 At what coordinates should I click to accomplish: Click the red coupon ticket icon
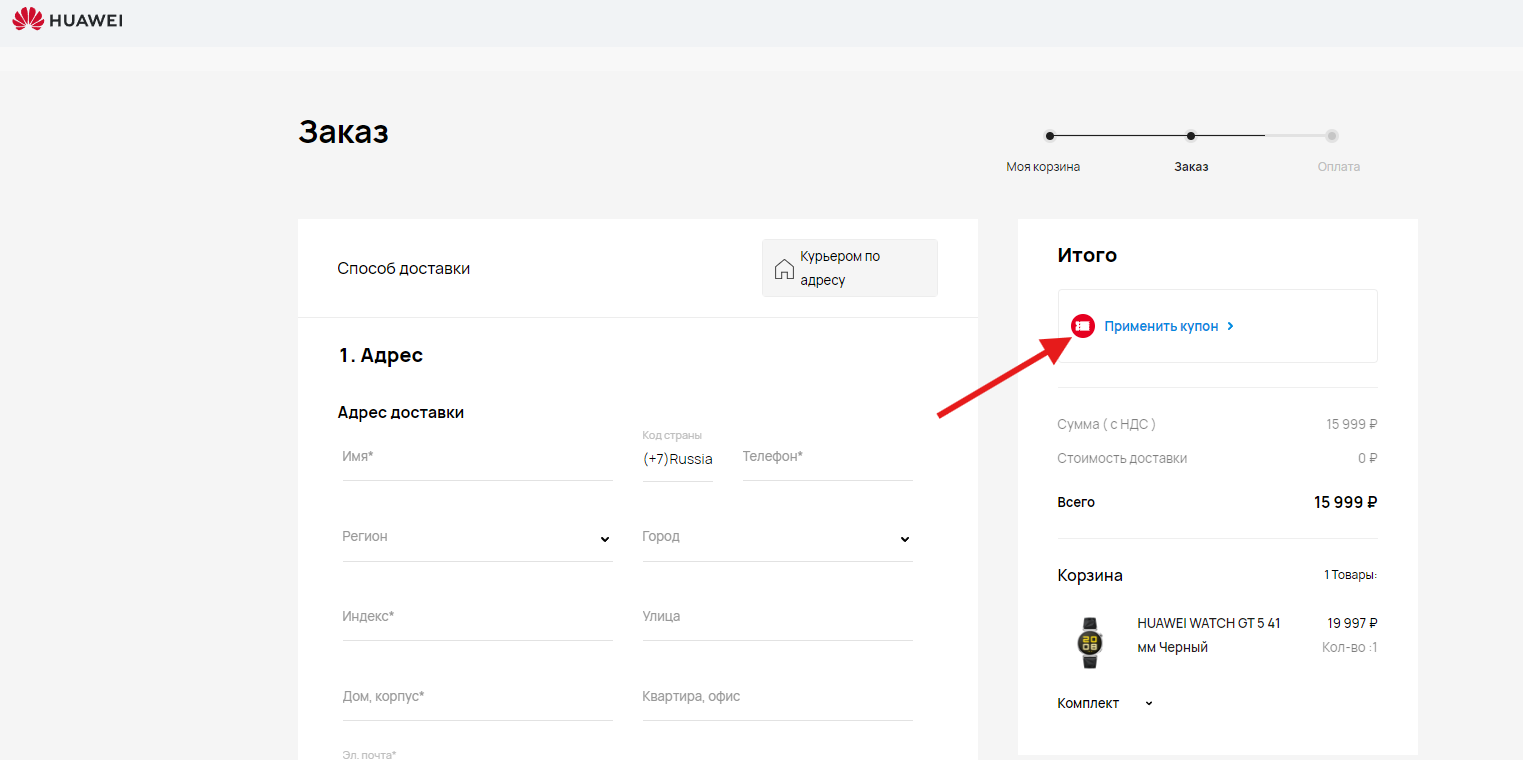click(1083, 326)
